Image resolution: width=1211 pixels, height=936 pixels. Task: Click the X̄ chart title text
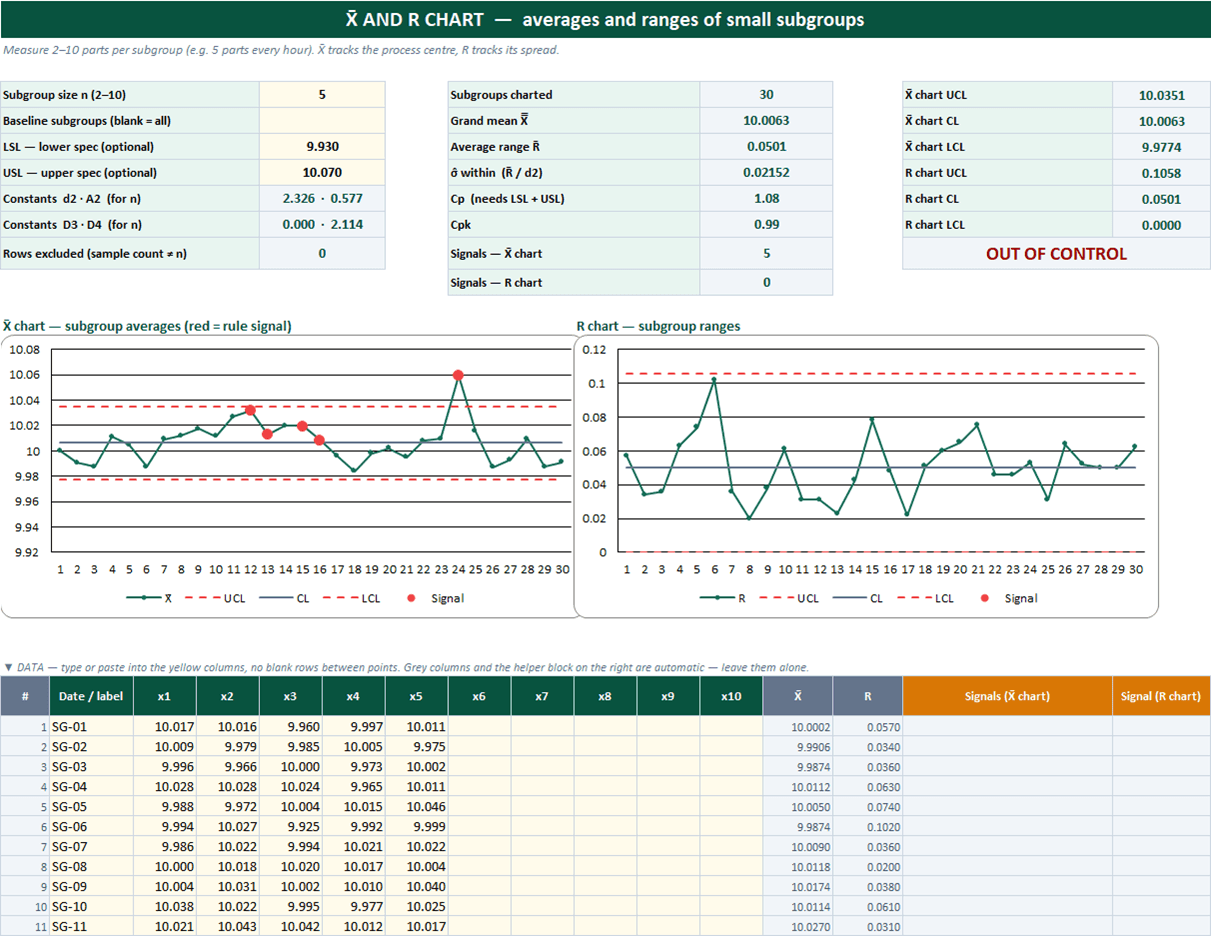147,326
